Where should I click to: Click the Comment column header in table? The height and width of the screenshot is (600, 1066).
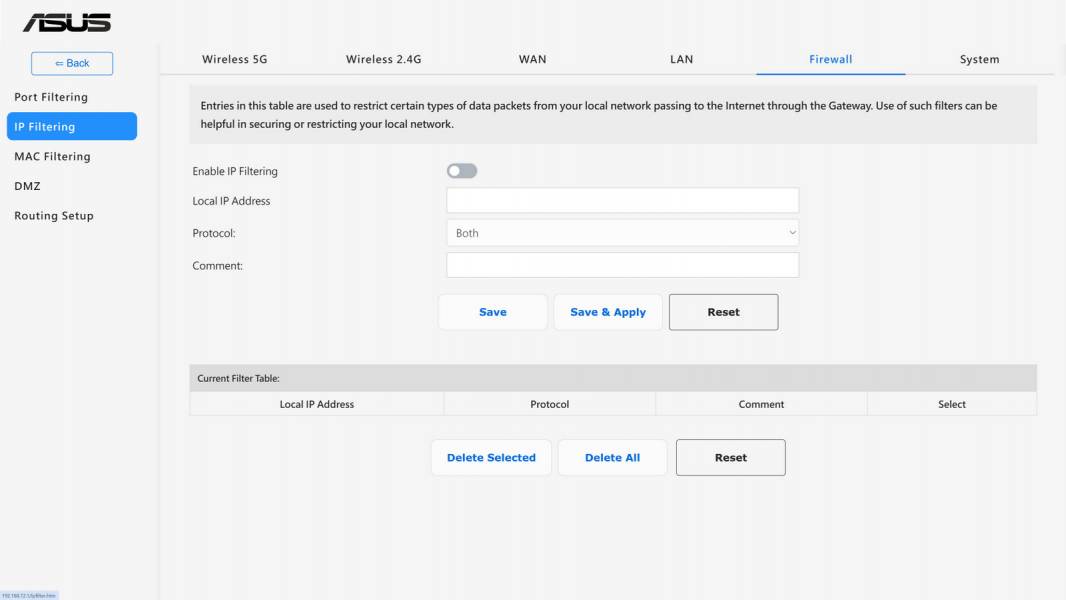click(761, 404)
